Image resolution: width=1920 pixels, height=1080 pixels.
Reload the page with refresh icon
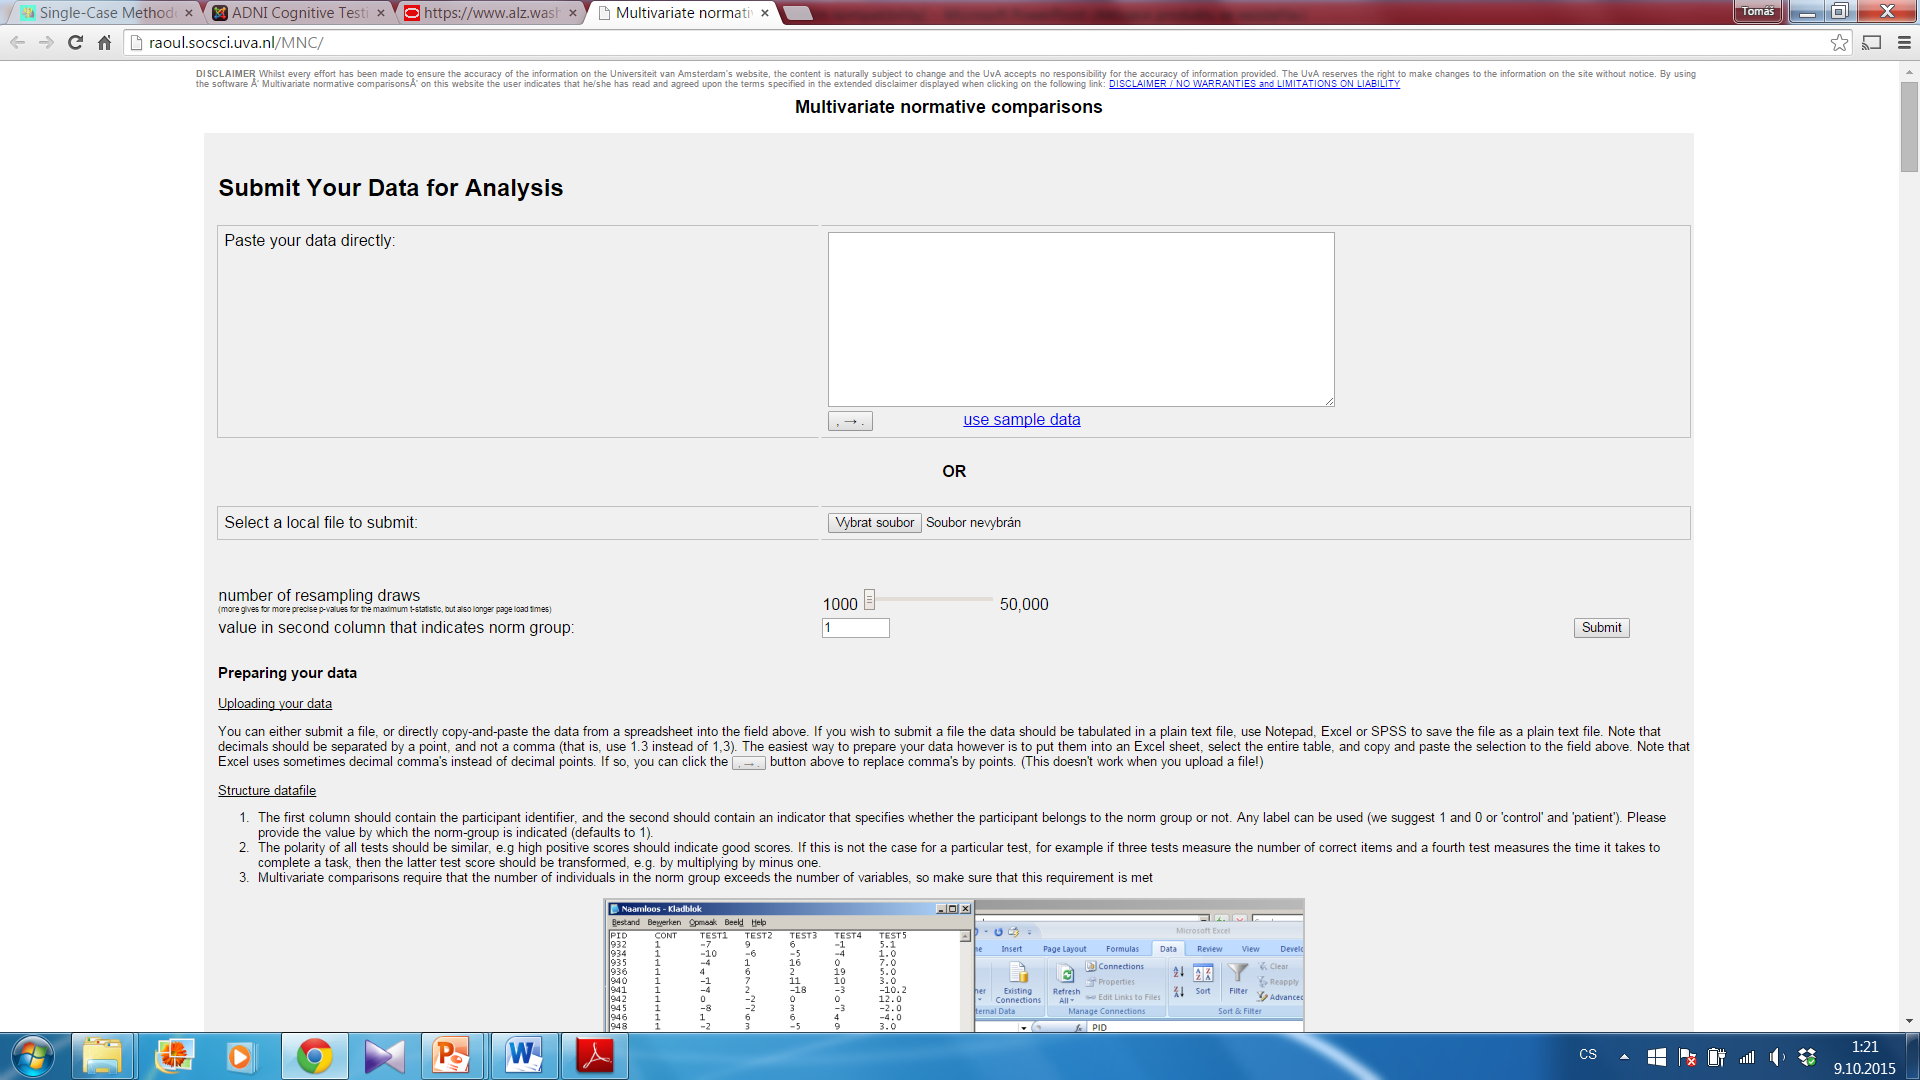pyautogui.click(x=75, y=42)
